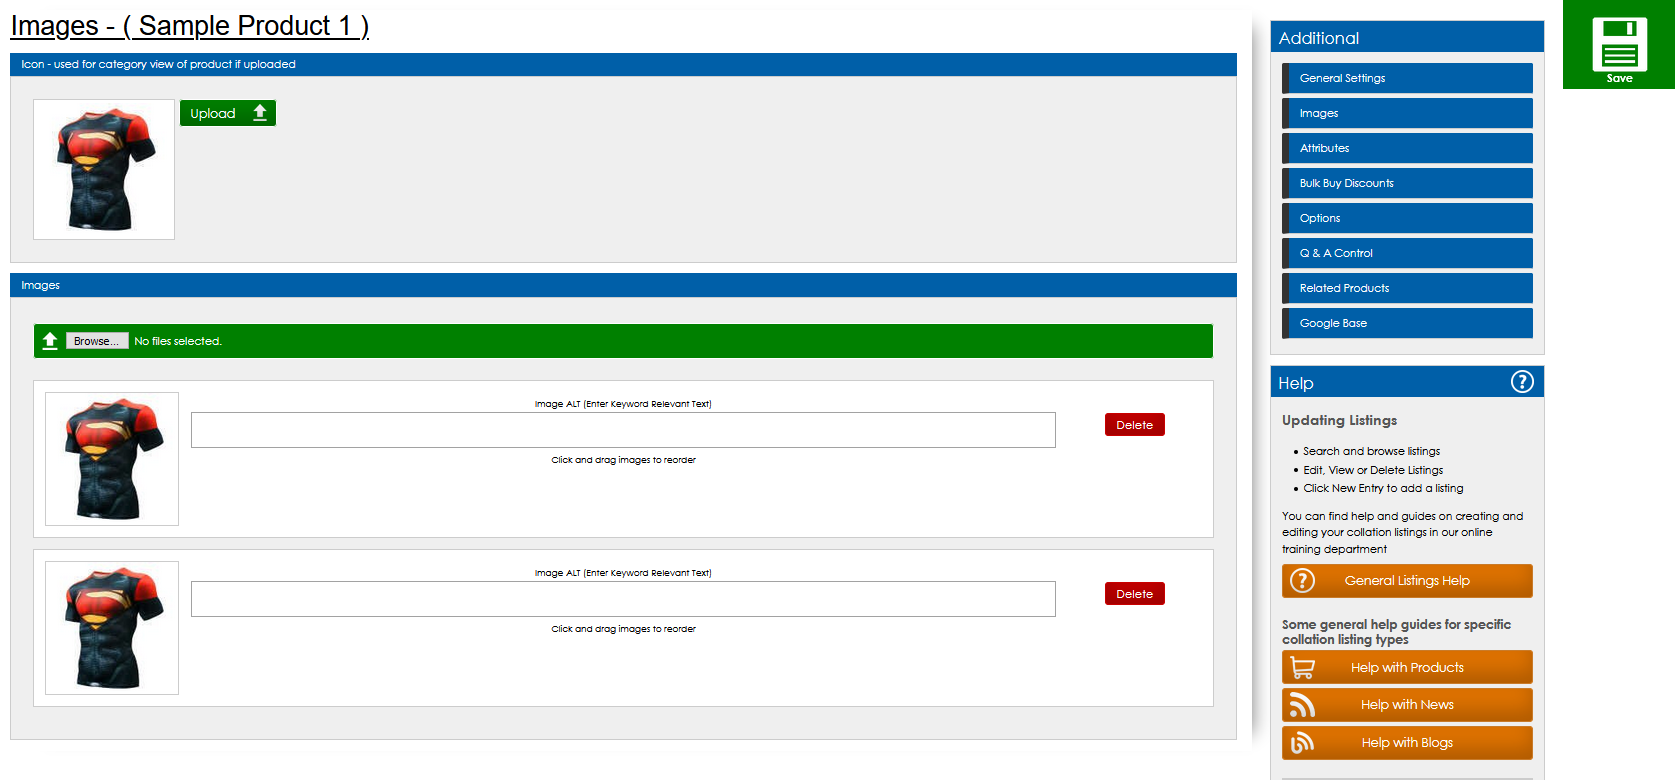Image resolution: width=1675 pixels, height=780 pixels.
Task: Open General Settings in Additional menu
Action: 1407,78
